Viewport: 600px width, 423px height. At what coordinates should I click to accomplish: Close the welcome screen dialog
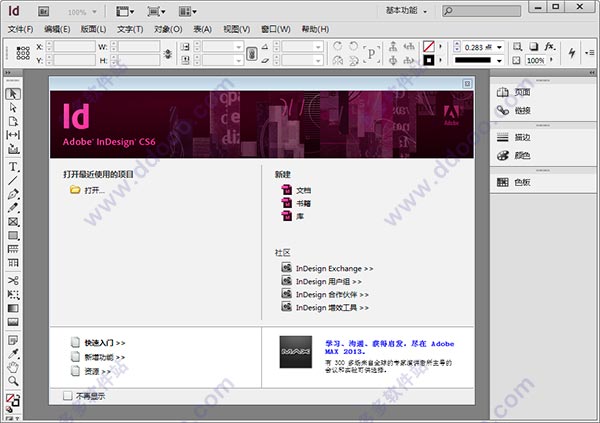click(x=467, y=84)
